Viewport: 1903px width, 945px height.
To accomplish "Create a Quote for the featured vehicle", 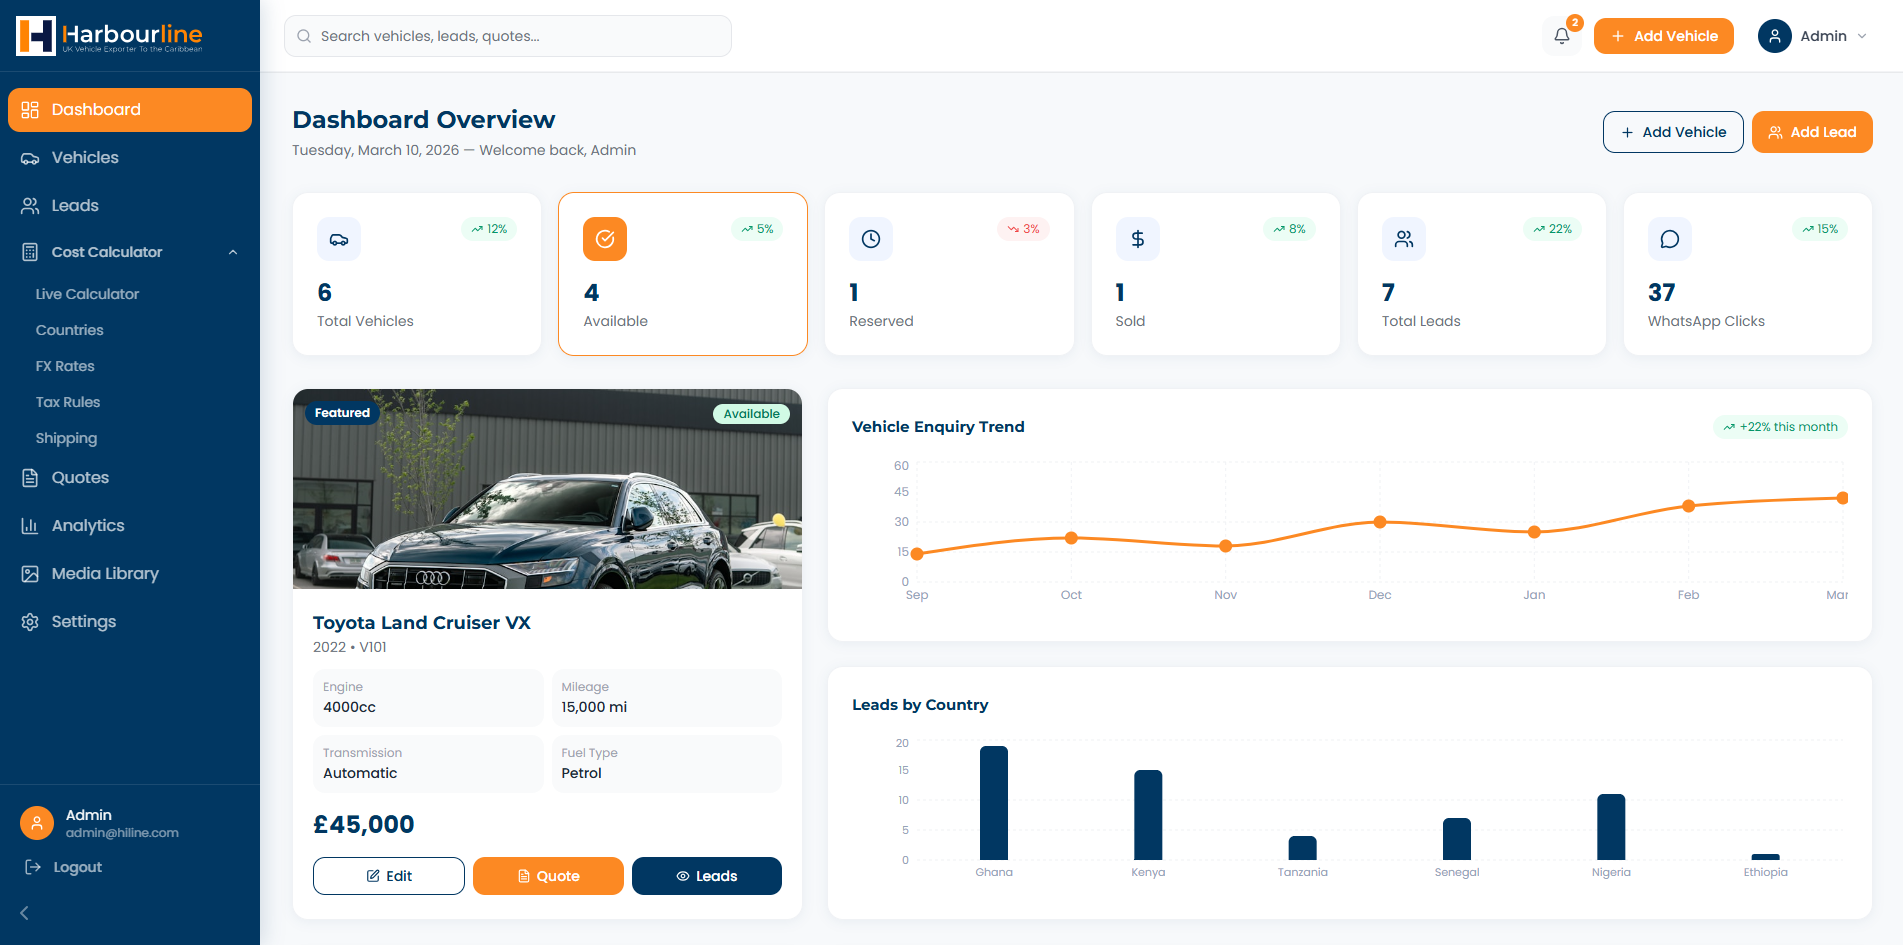I will click(548, 876).
